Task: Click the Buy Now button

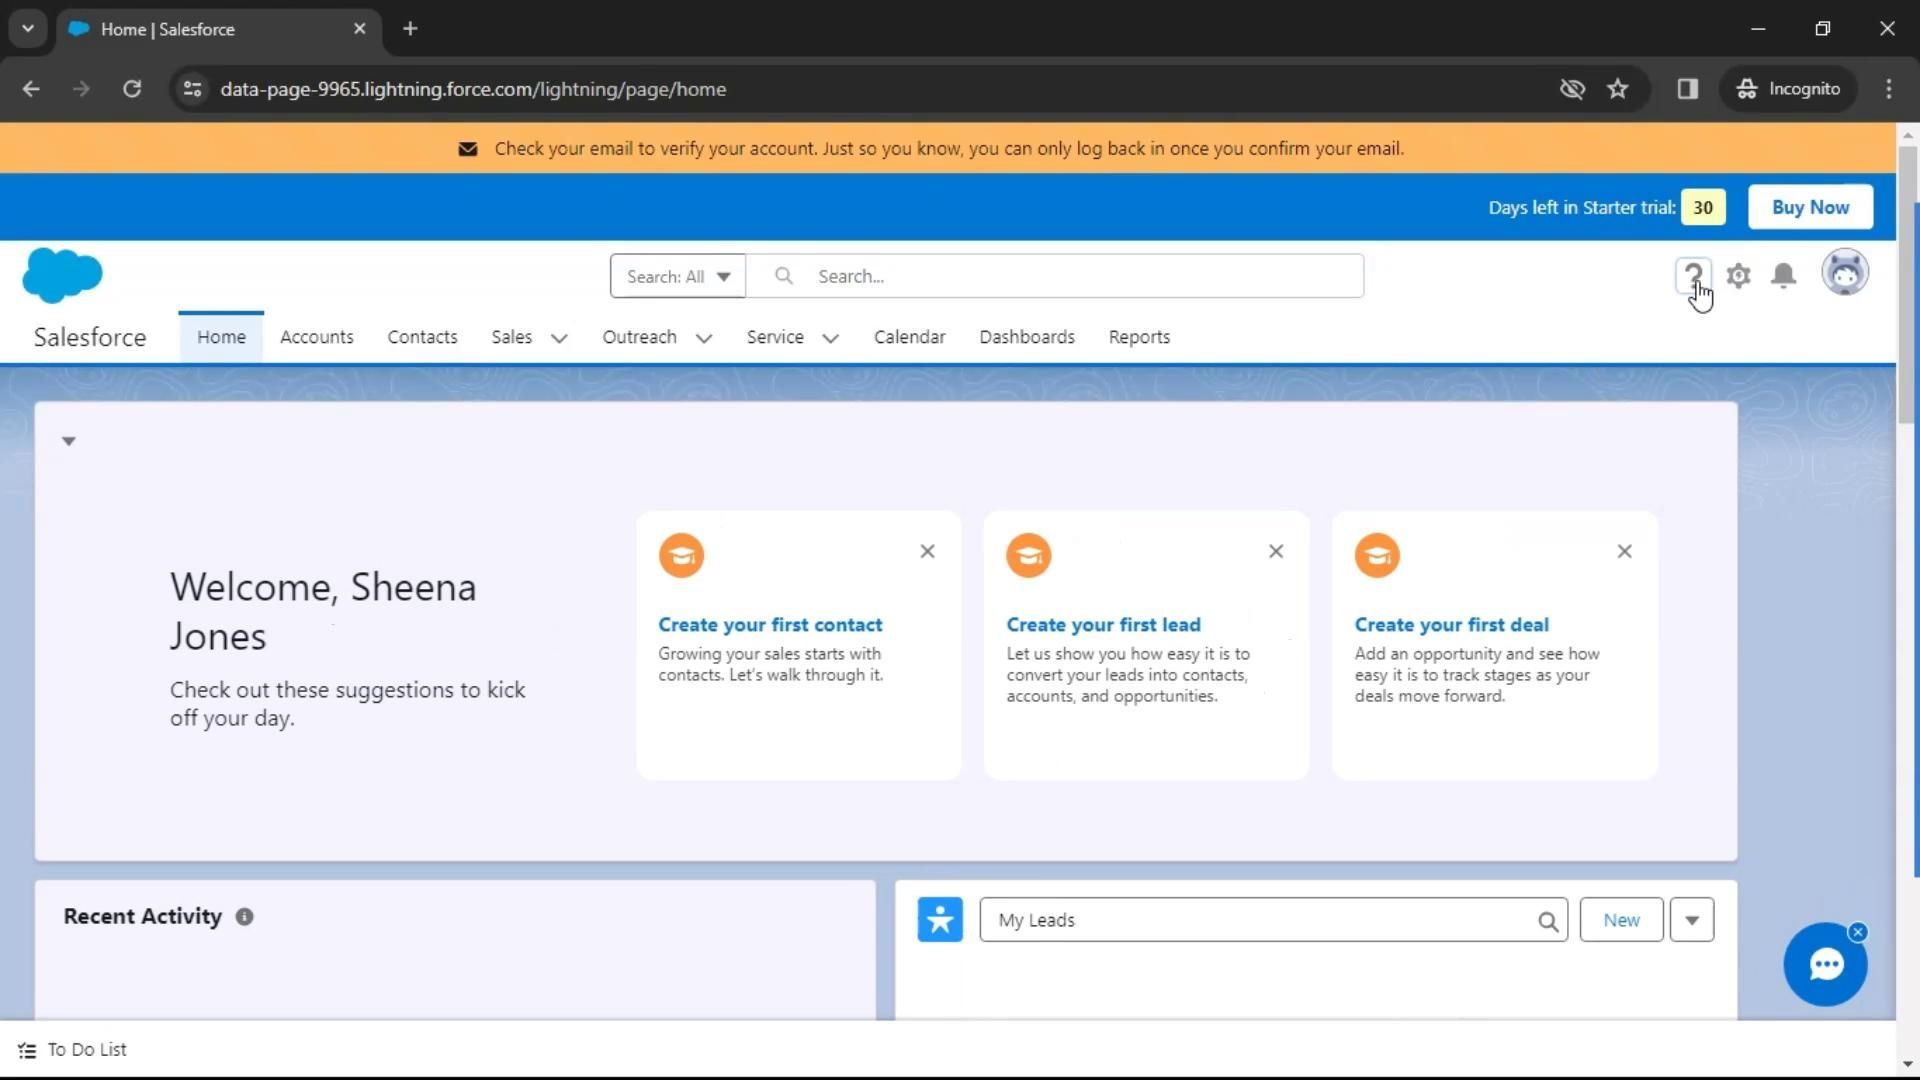Action: (x=1809, y=207)
